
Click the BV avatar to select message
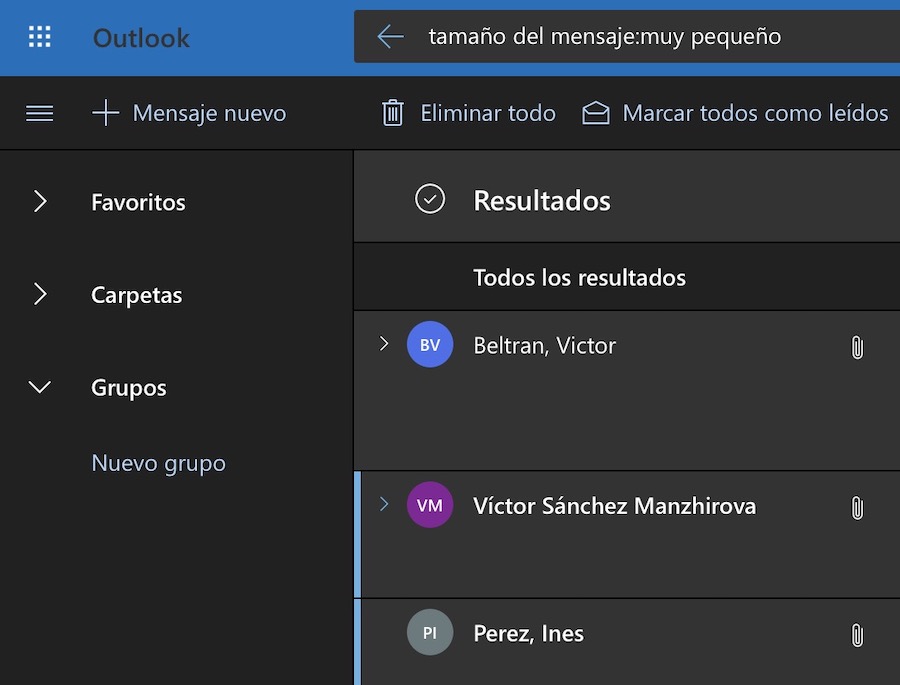[x=430, y=345]
